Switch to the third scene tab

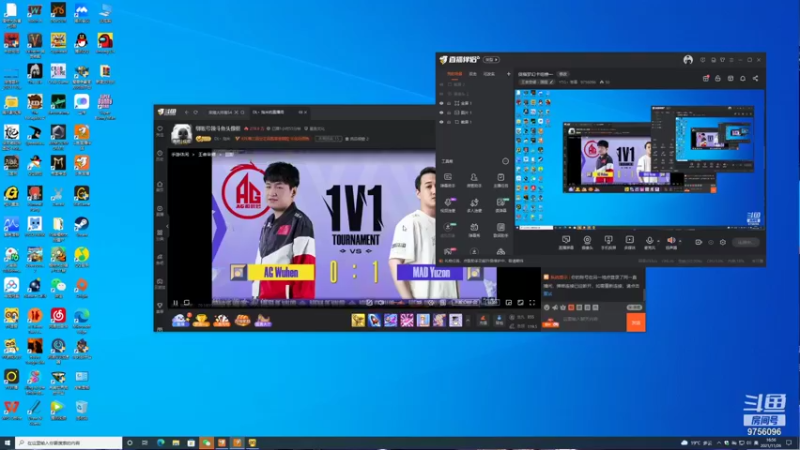[x=489, y=74]
